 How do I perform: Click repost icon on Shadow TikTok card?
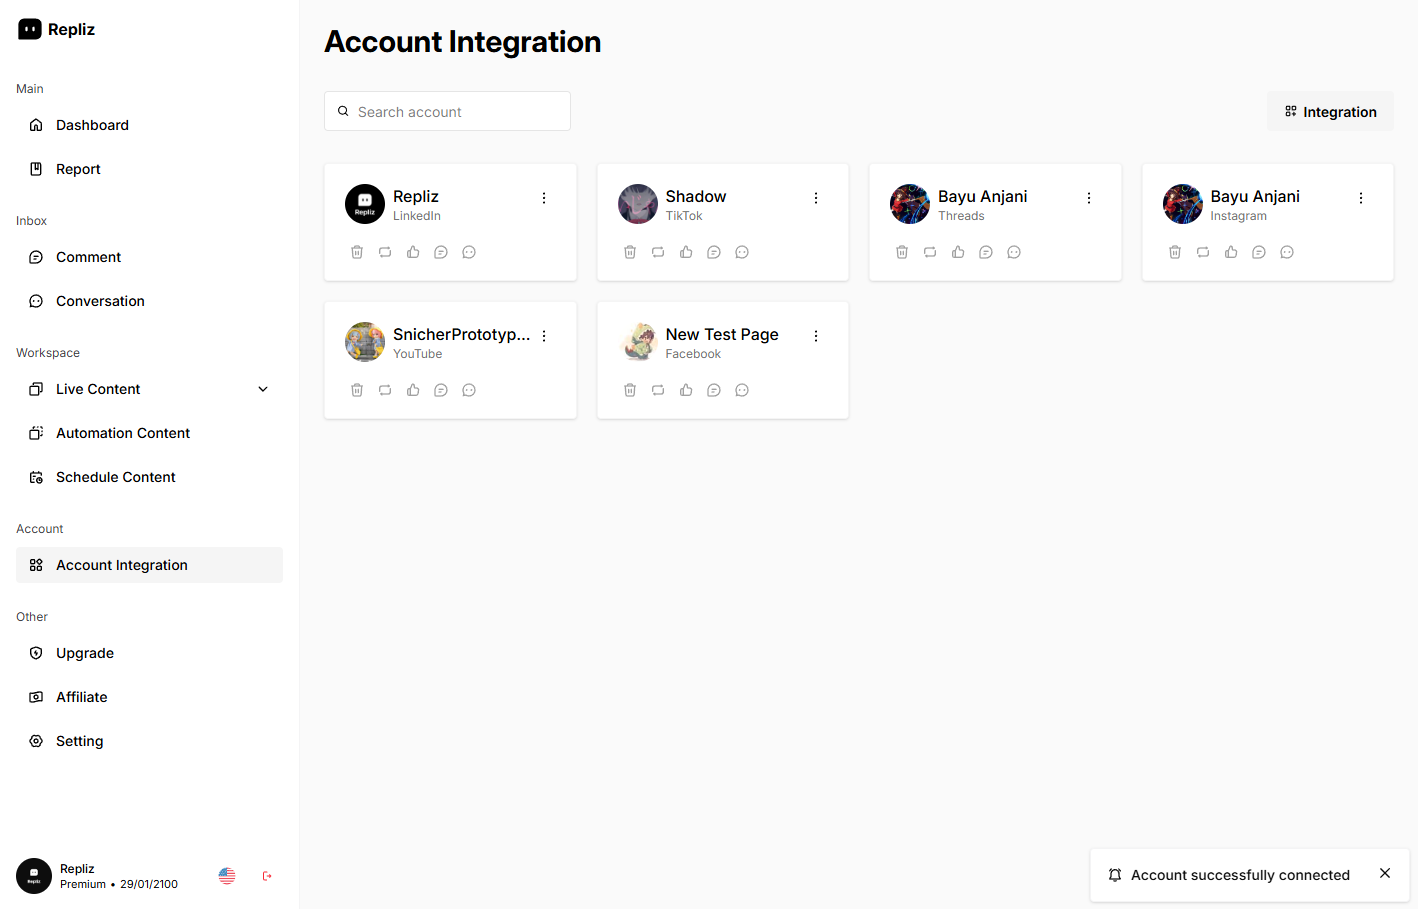click(658, 252)
